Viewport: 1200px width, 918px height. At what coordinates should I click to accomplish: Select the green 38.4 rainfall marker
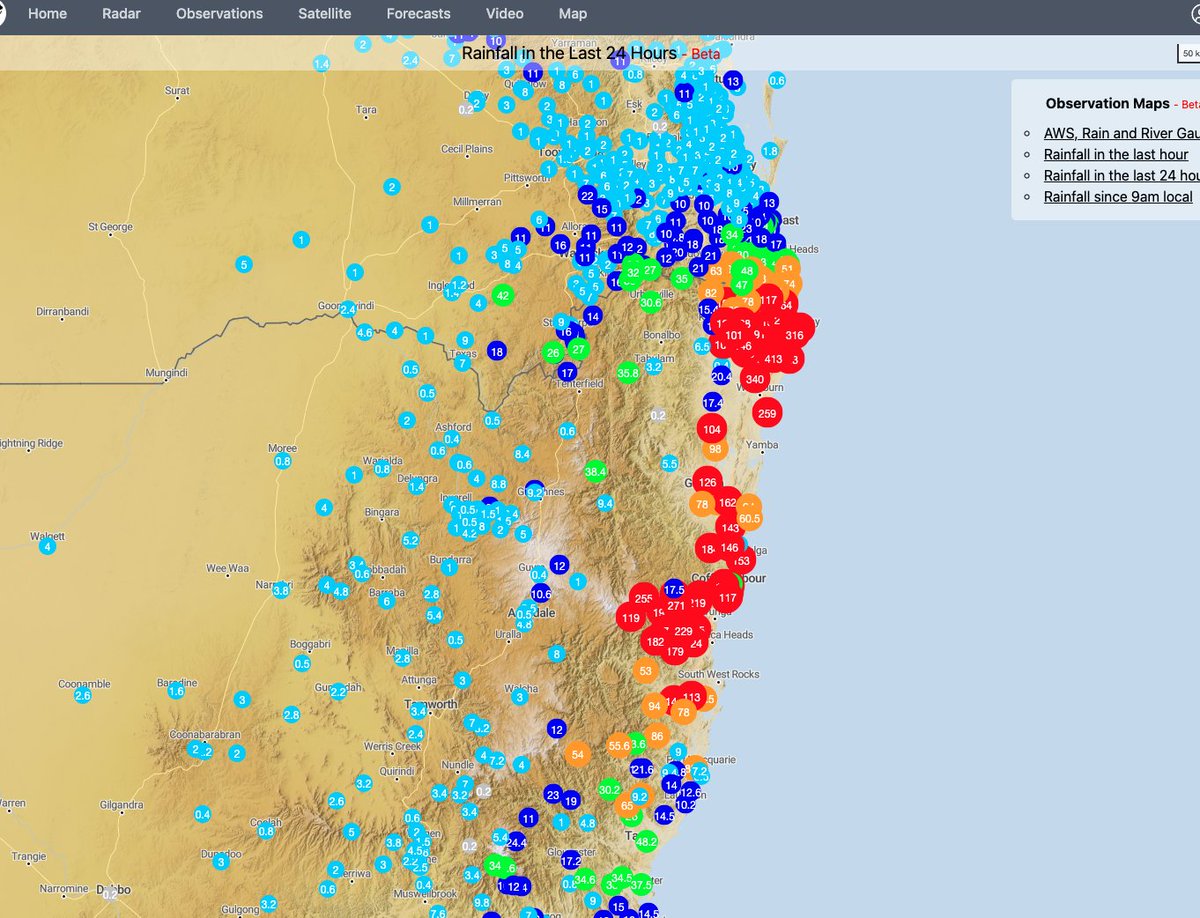[x=596, y=471]
